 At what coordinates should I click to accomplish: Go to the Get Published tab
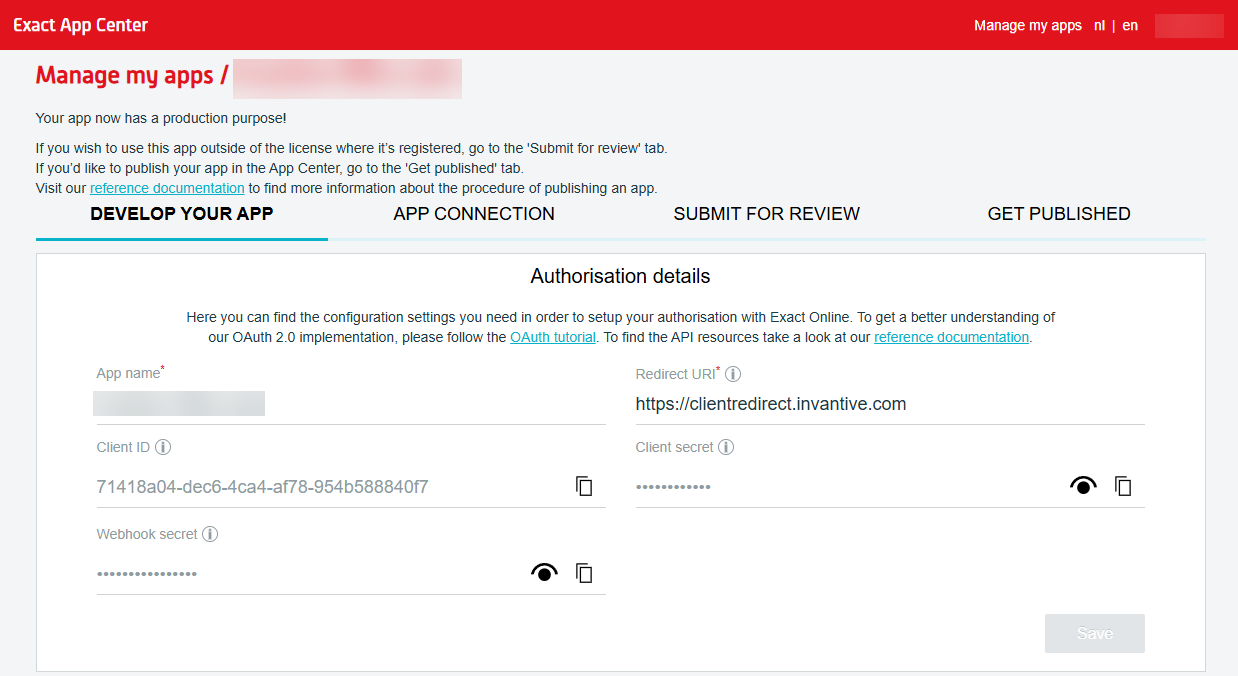1058,214
